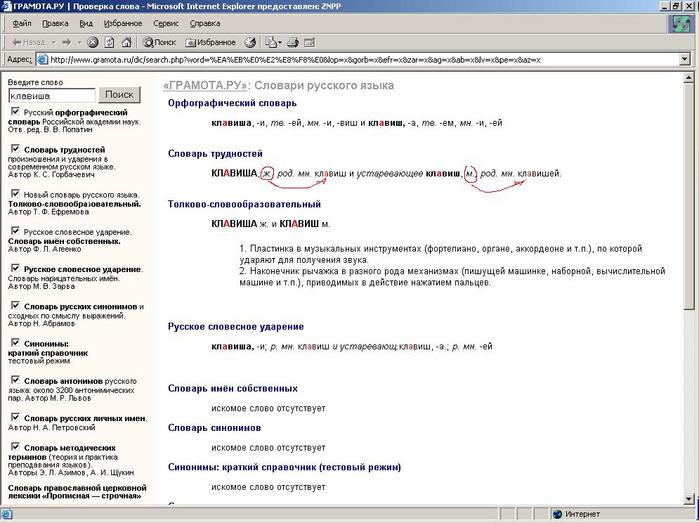699x523 pixels.
Task: Click the page scrollbar down arrow
Action: click(689, 500)
